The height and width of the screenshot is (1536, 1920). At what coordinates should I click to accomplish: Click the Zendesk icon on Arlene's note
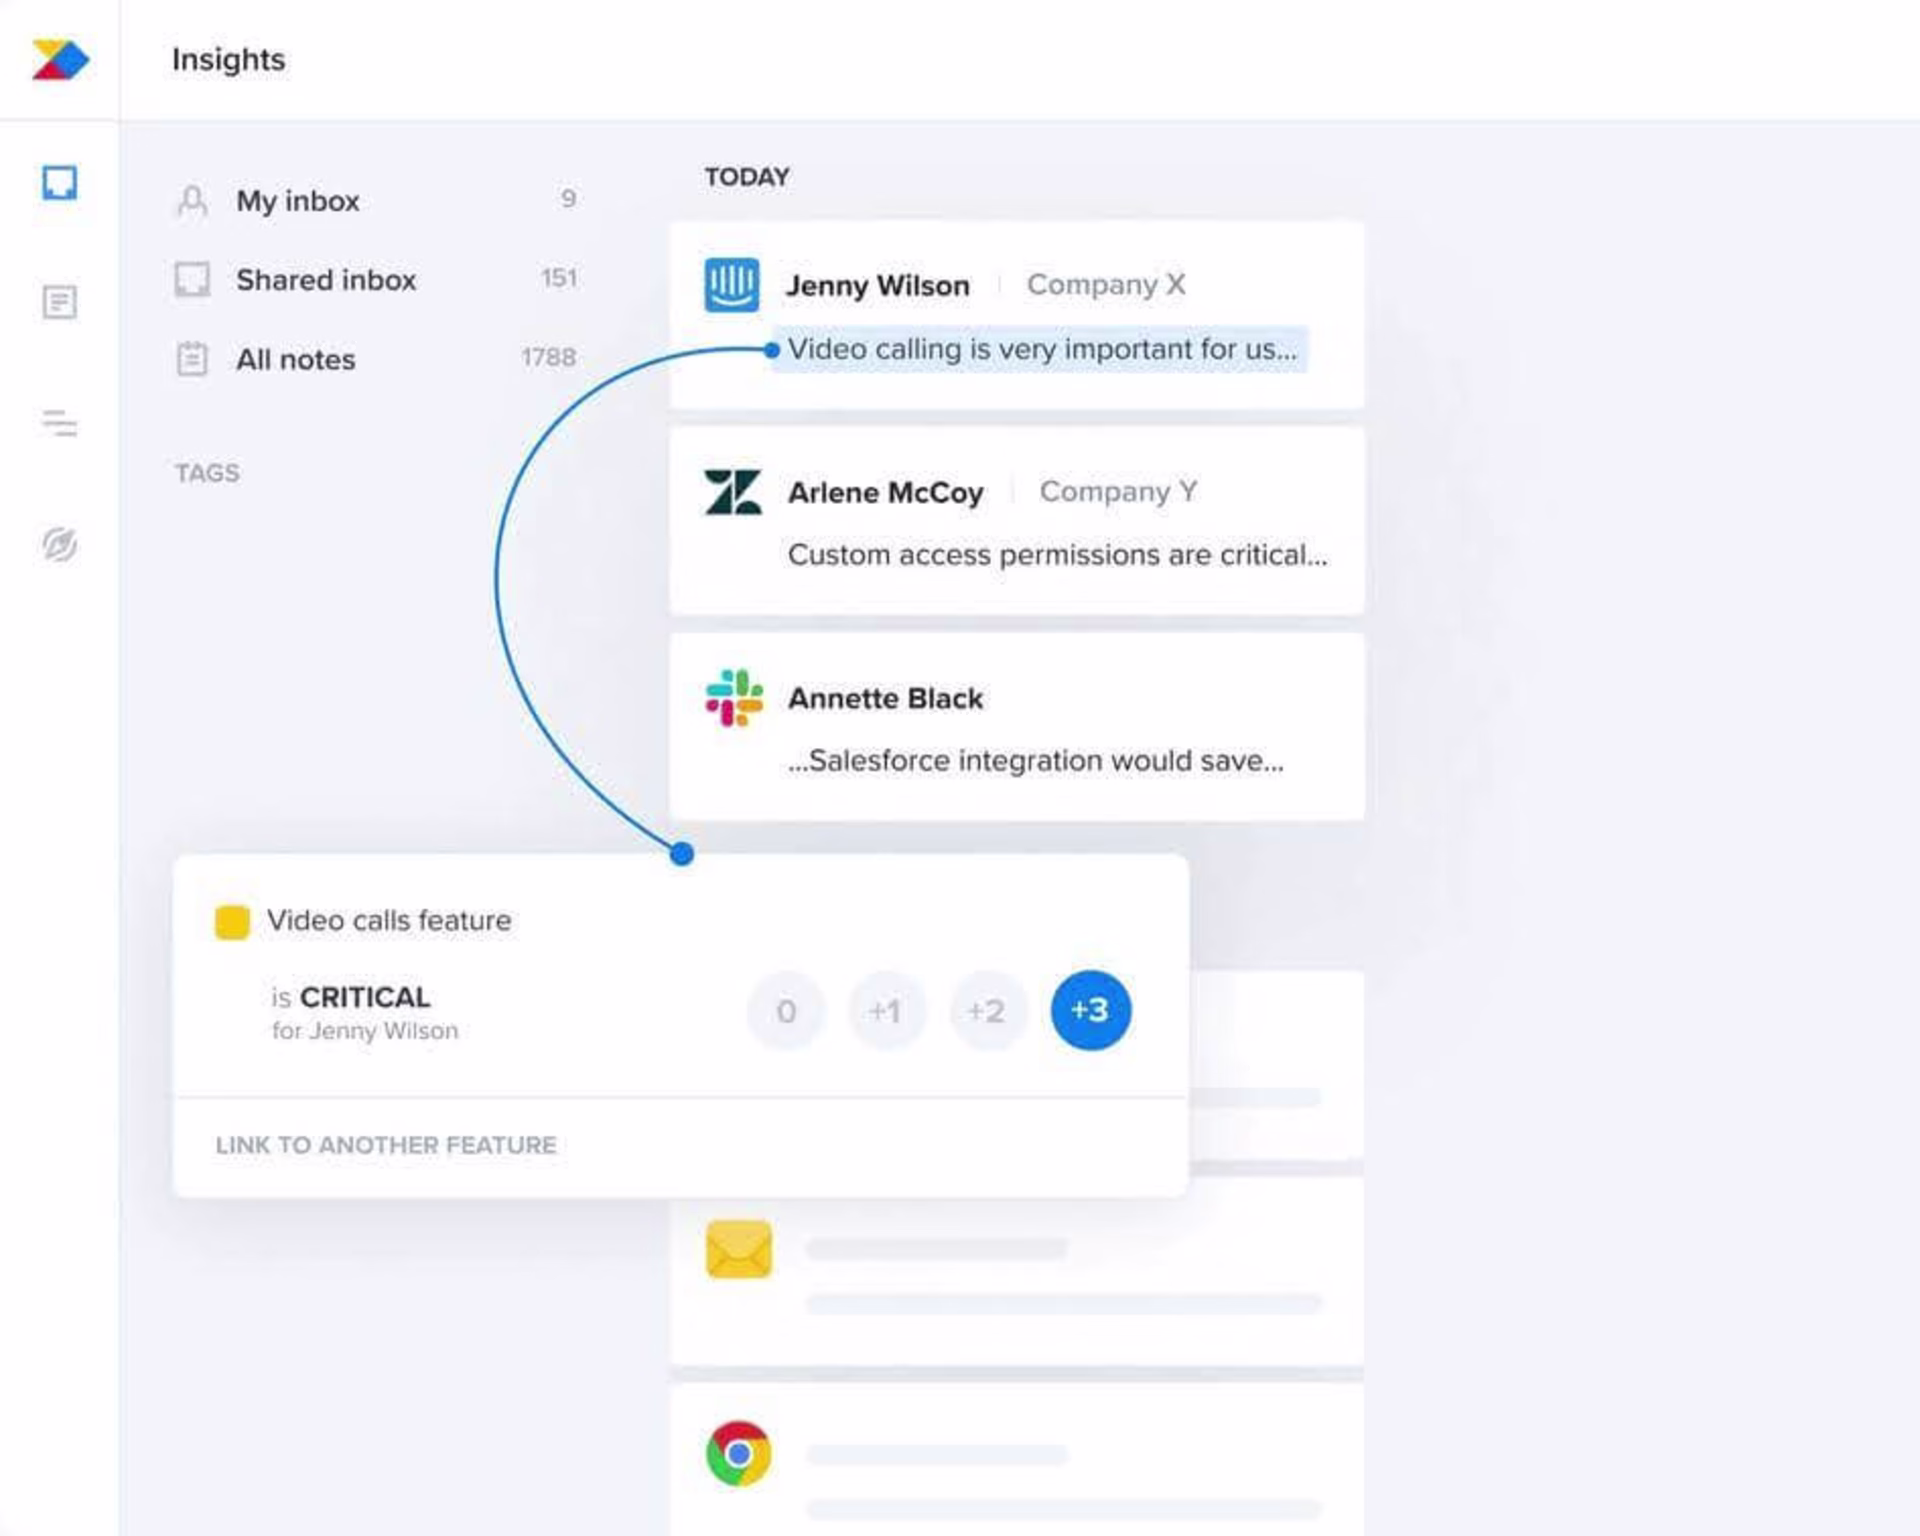coord(732,492)
